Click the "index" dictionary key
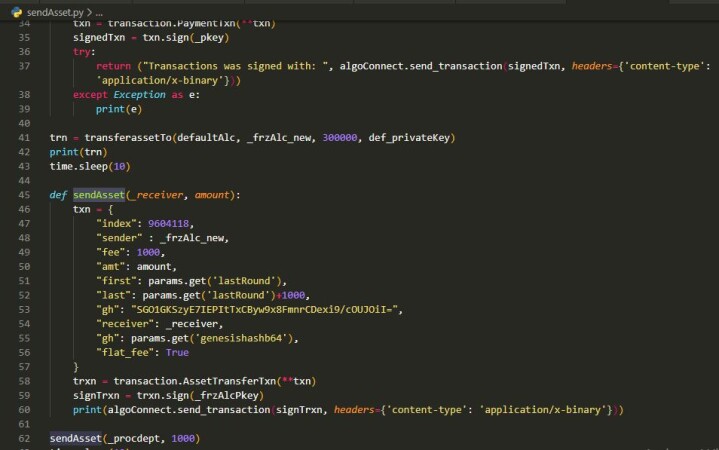719x450 pixels. 116,223
